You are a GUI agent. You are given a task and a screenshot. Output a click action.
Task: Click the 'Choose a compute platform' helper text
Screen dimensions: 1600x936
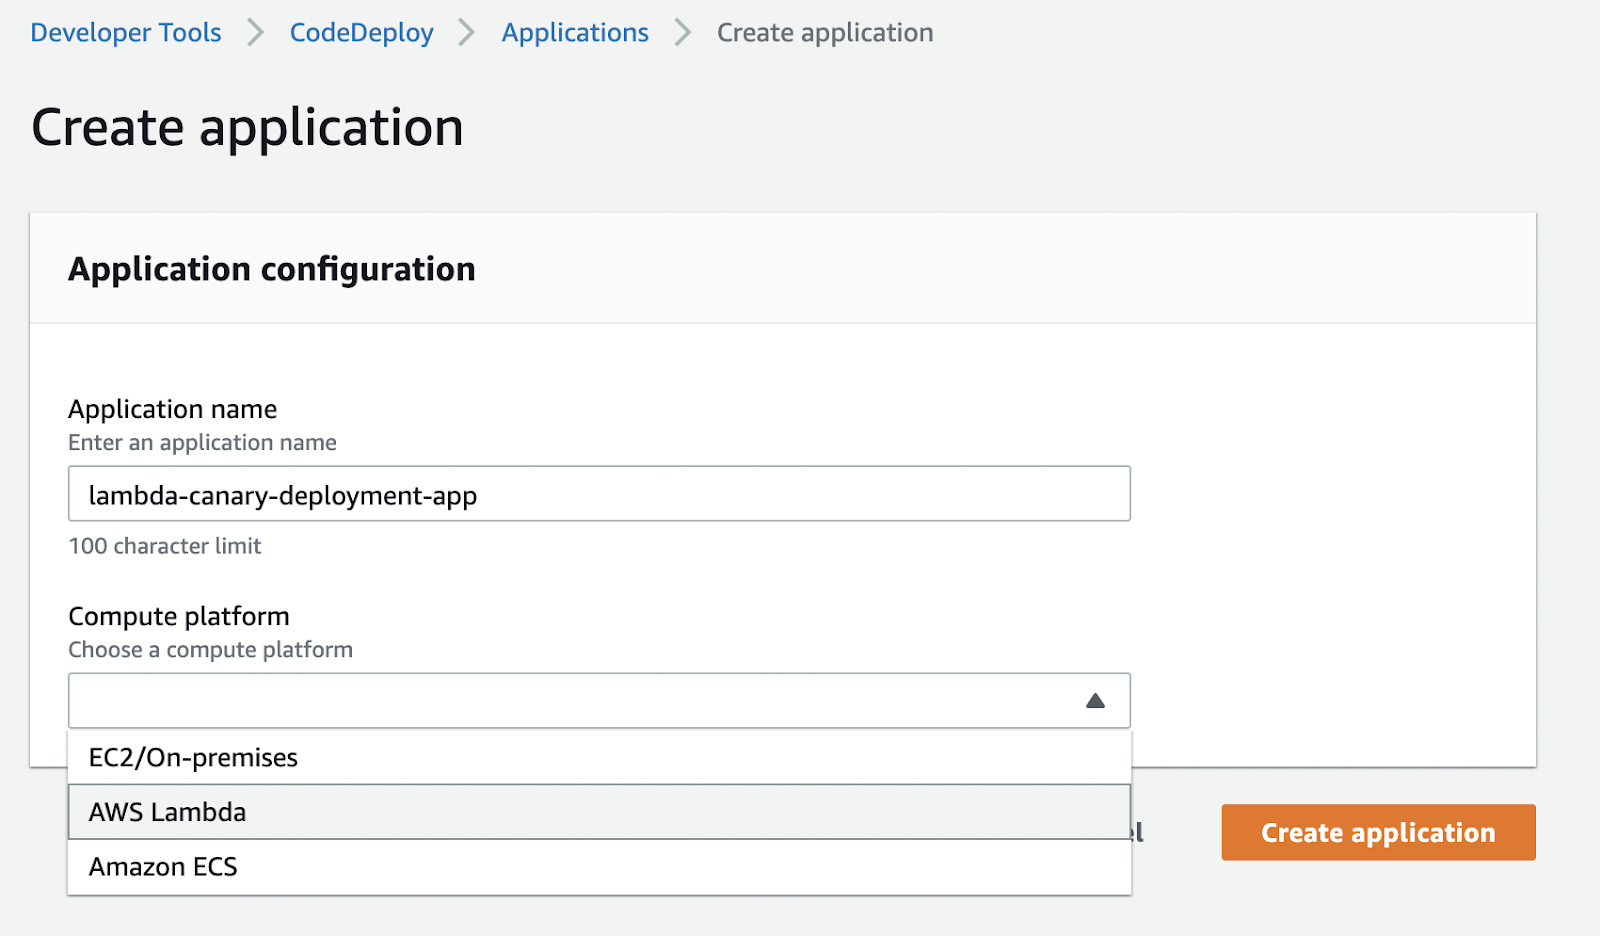211,650
